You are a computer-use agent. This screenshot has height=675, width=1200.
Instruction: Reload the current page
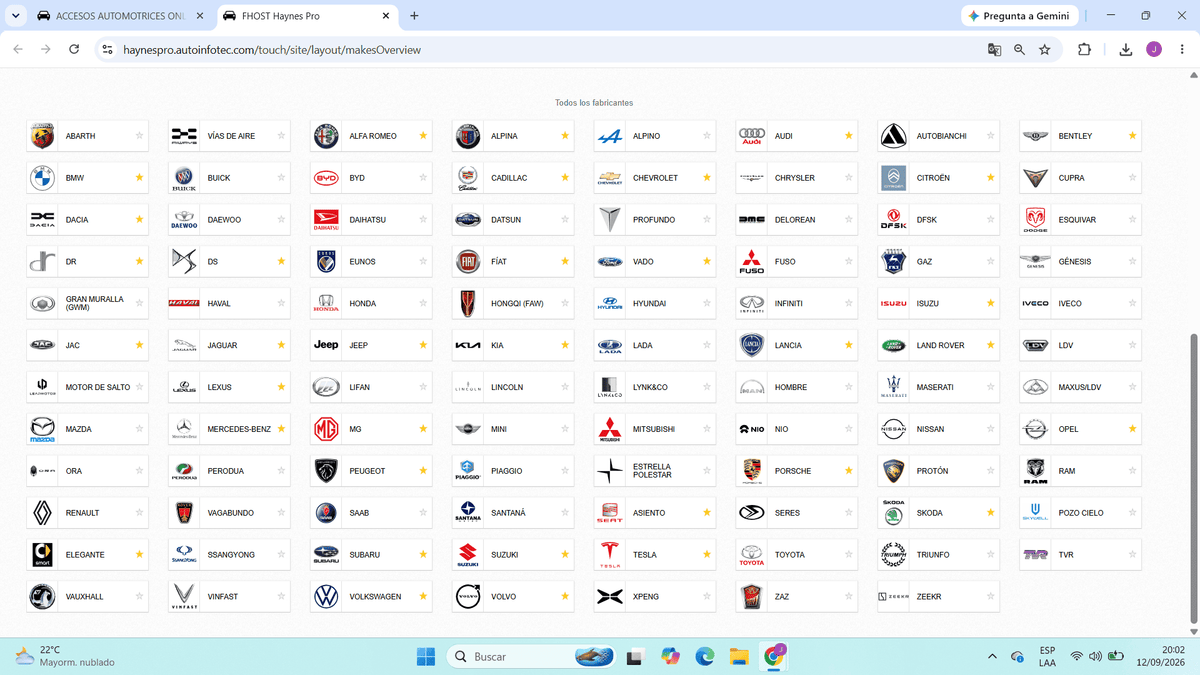(x=74, y=49)
